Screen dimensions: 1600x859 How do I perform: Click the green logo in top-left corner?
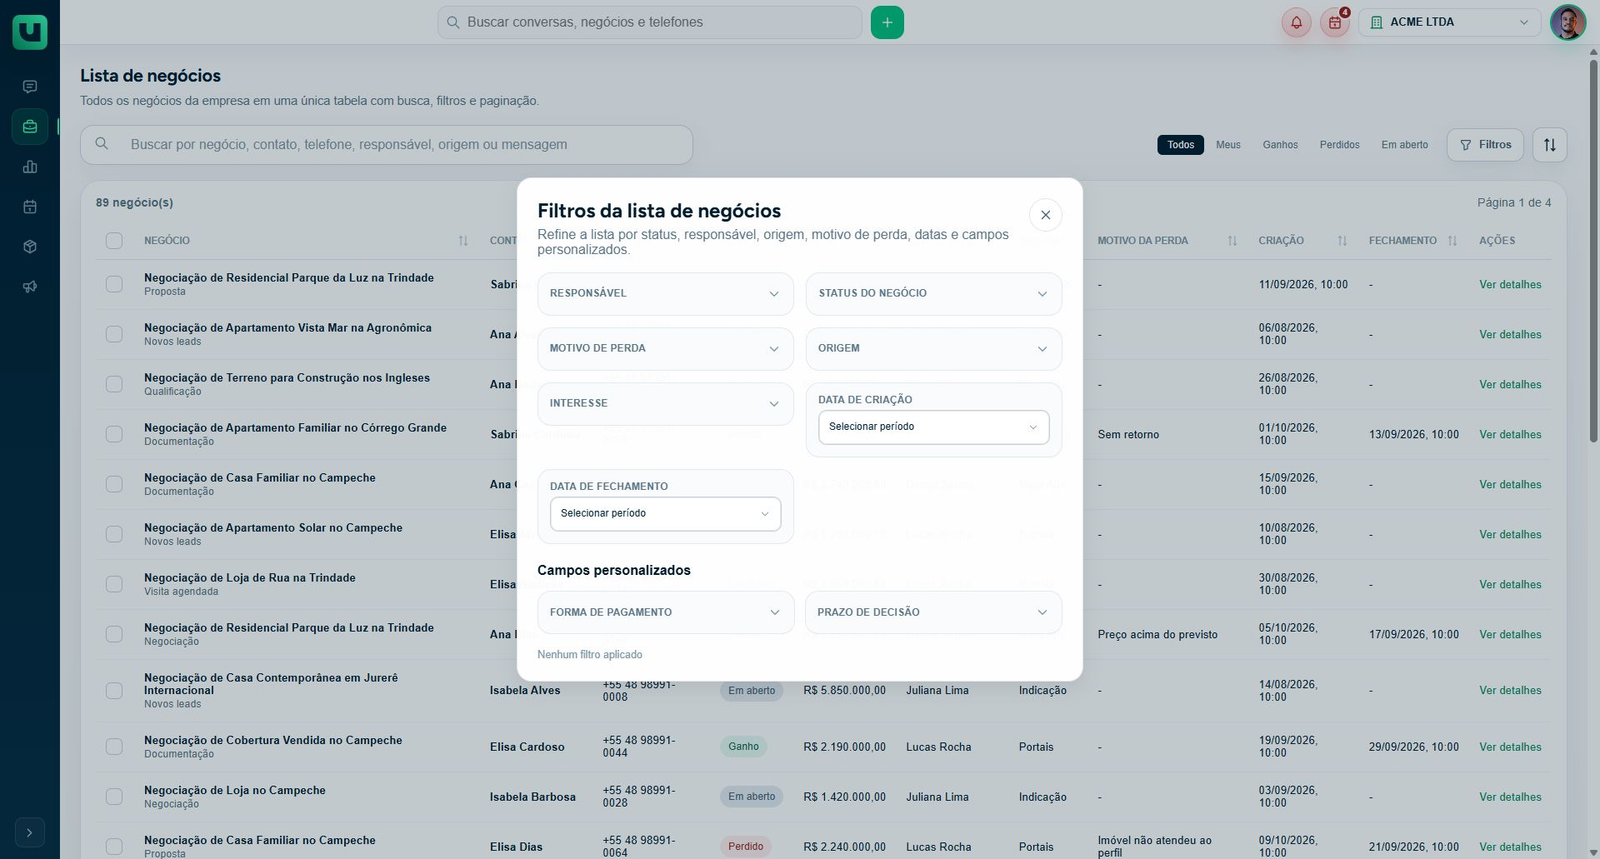[30, 32]
